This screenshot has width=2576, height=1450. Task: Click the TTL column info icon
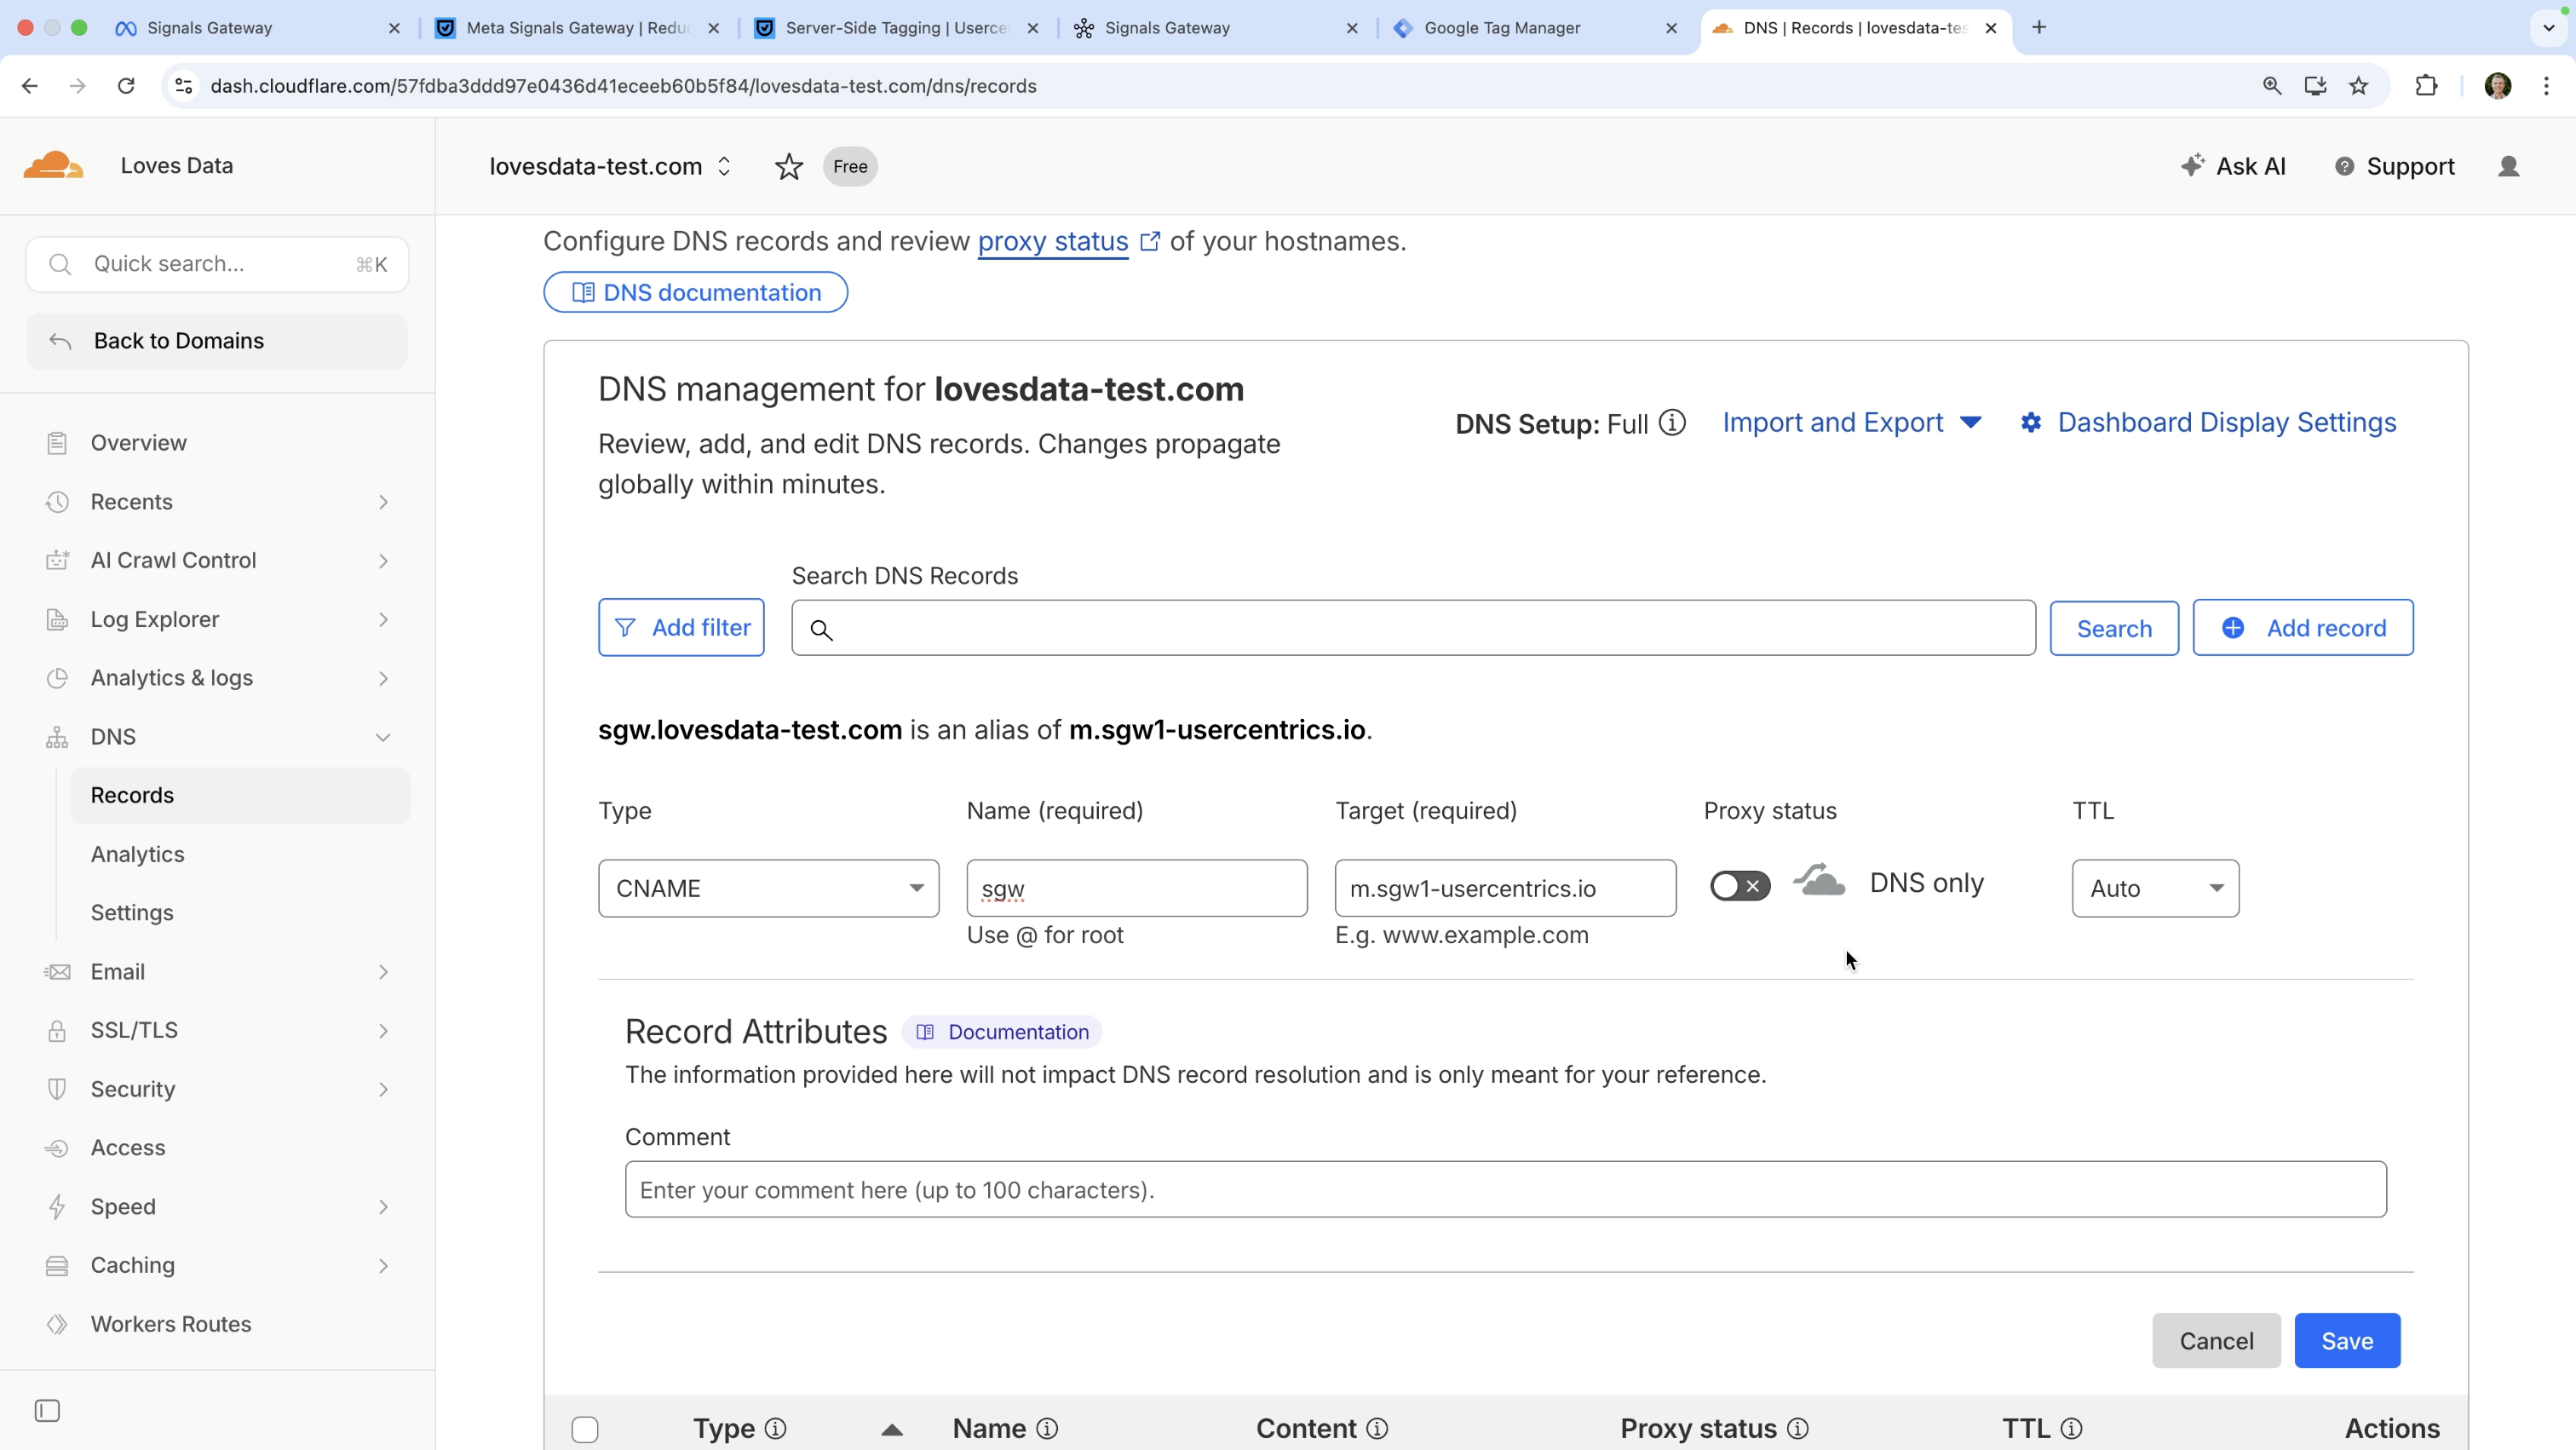click(2072, 1428)
